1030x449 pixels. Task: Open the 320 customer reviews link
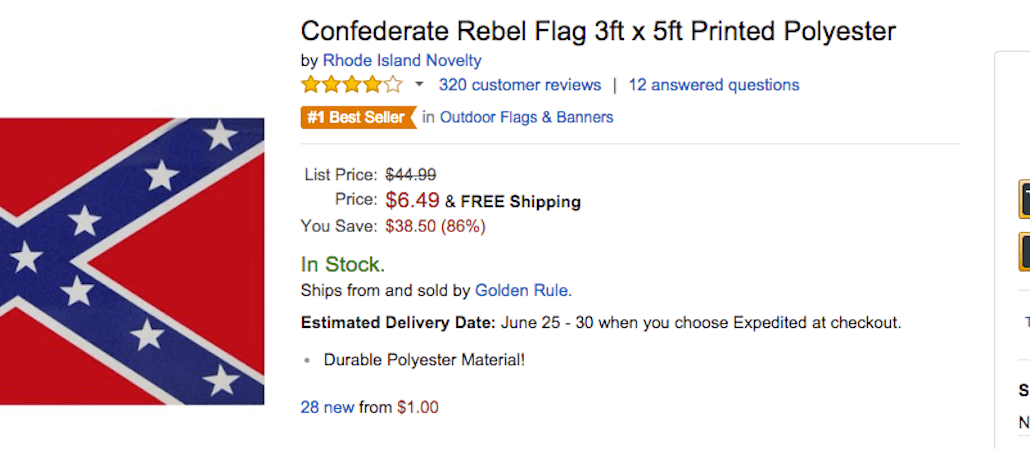(520, 85)
